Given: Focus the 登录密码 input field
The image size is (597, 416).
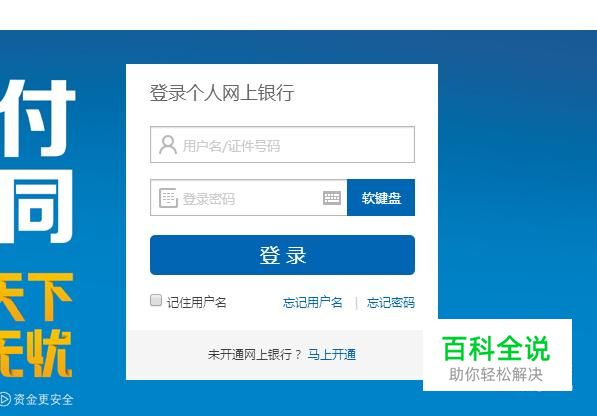Looking at the screenshot, I should point(249,198).
